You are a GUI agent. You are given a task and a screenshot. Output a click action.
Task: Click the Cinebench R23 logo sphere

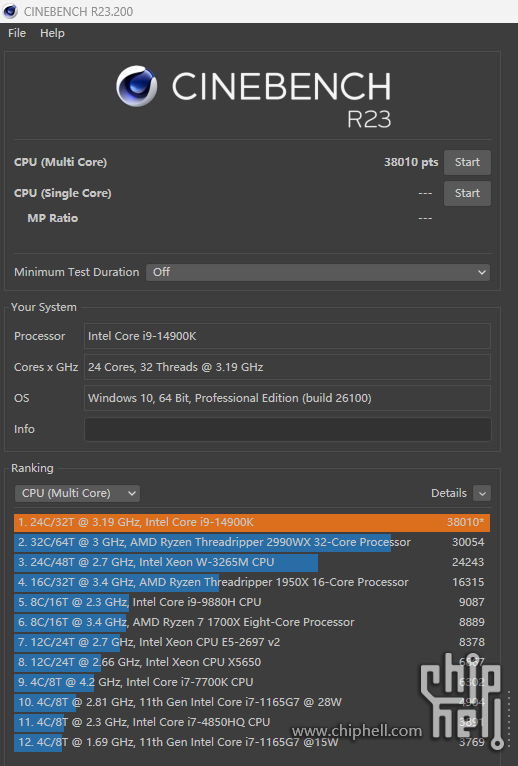coord(137,86)
